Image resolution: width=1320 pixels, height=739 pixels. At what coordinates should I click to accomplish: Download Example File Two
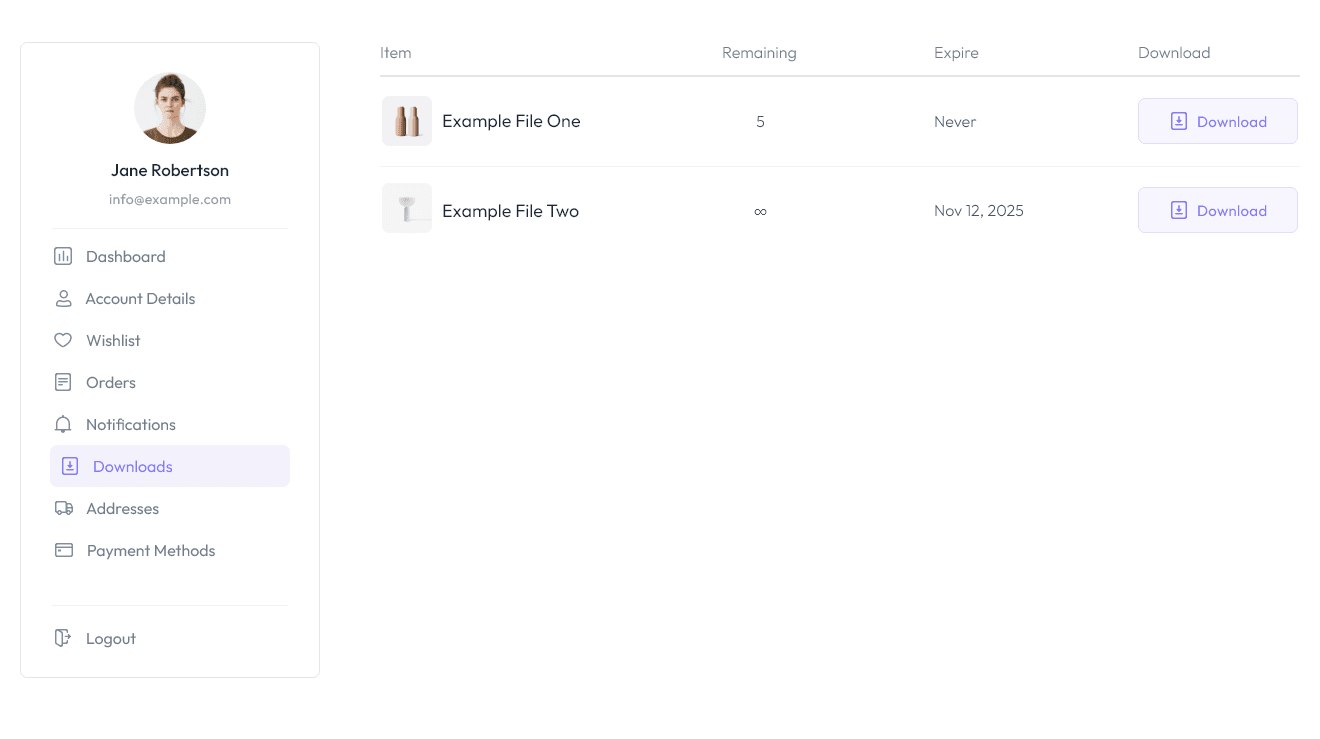tap(1217, 210)
